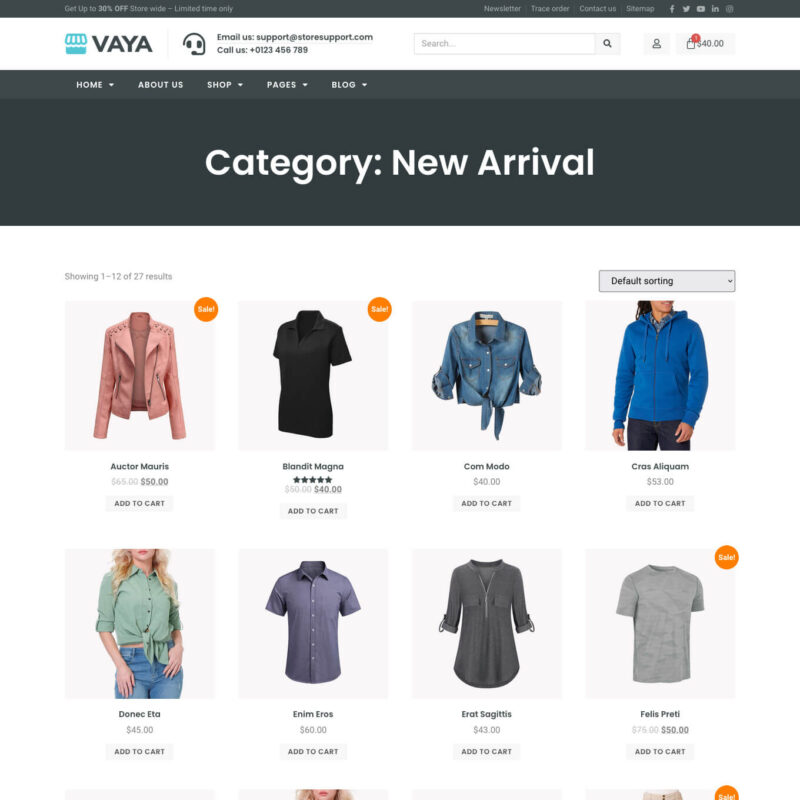Open the user account icon
This screenshot has height=800, width=800.
pos(657,43)
